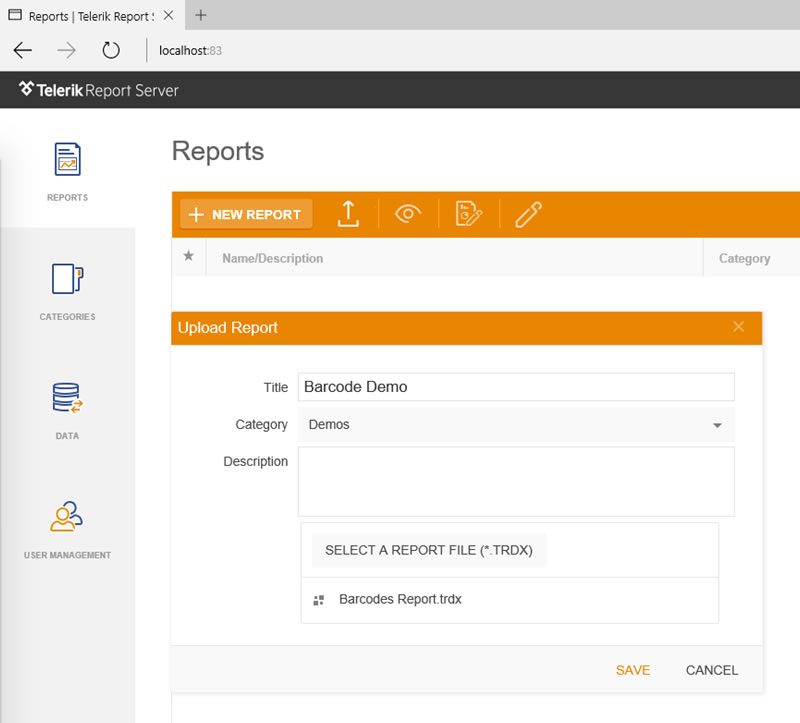Click the Telerik Report Server logo
Image resolution: width=800 pixels, height=723 pixels.
(x=98, y=90)
